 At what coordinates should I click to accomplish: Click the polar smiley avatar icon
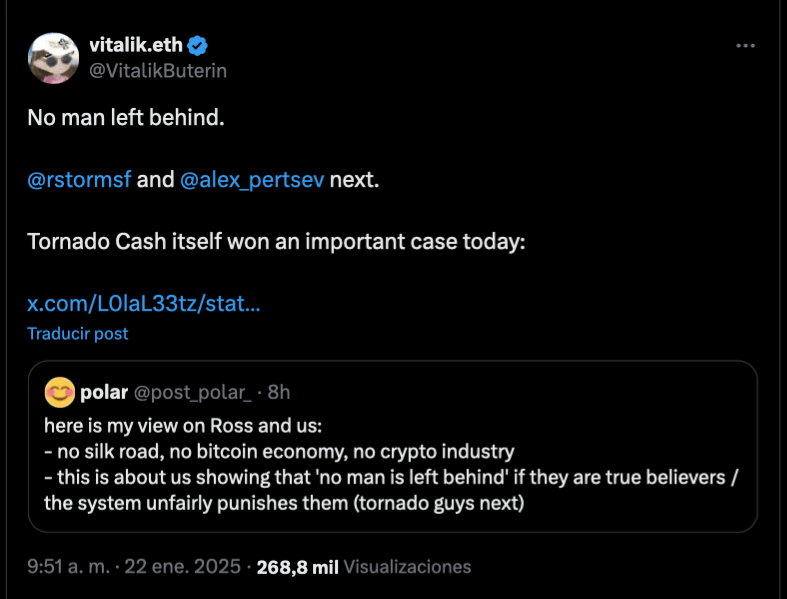coord(60,394)
